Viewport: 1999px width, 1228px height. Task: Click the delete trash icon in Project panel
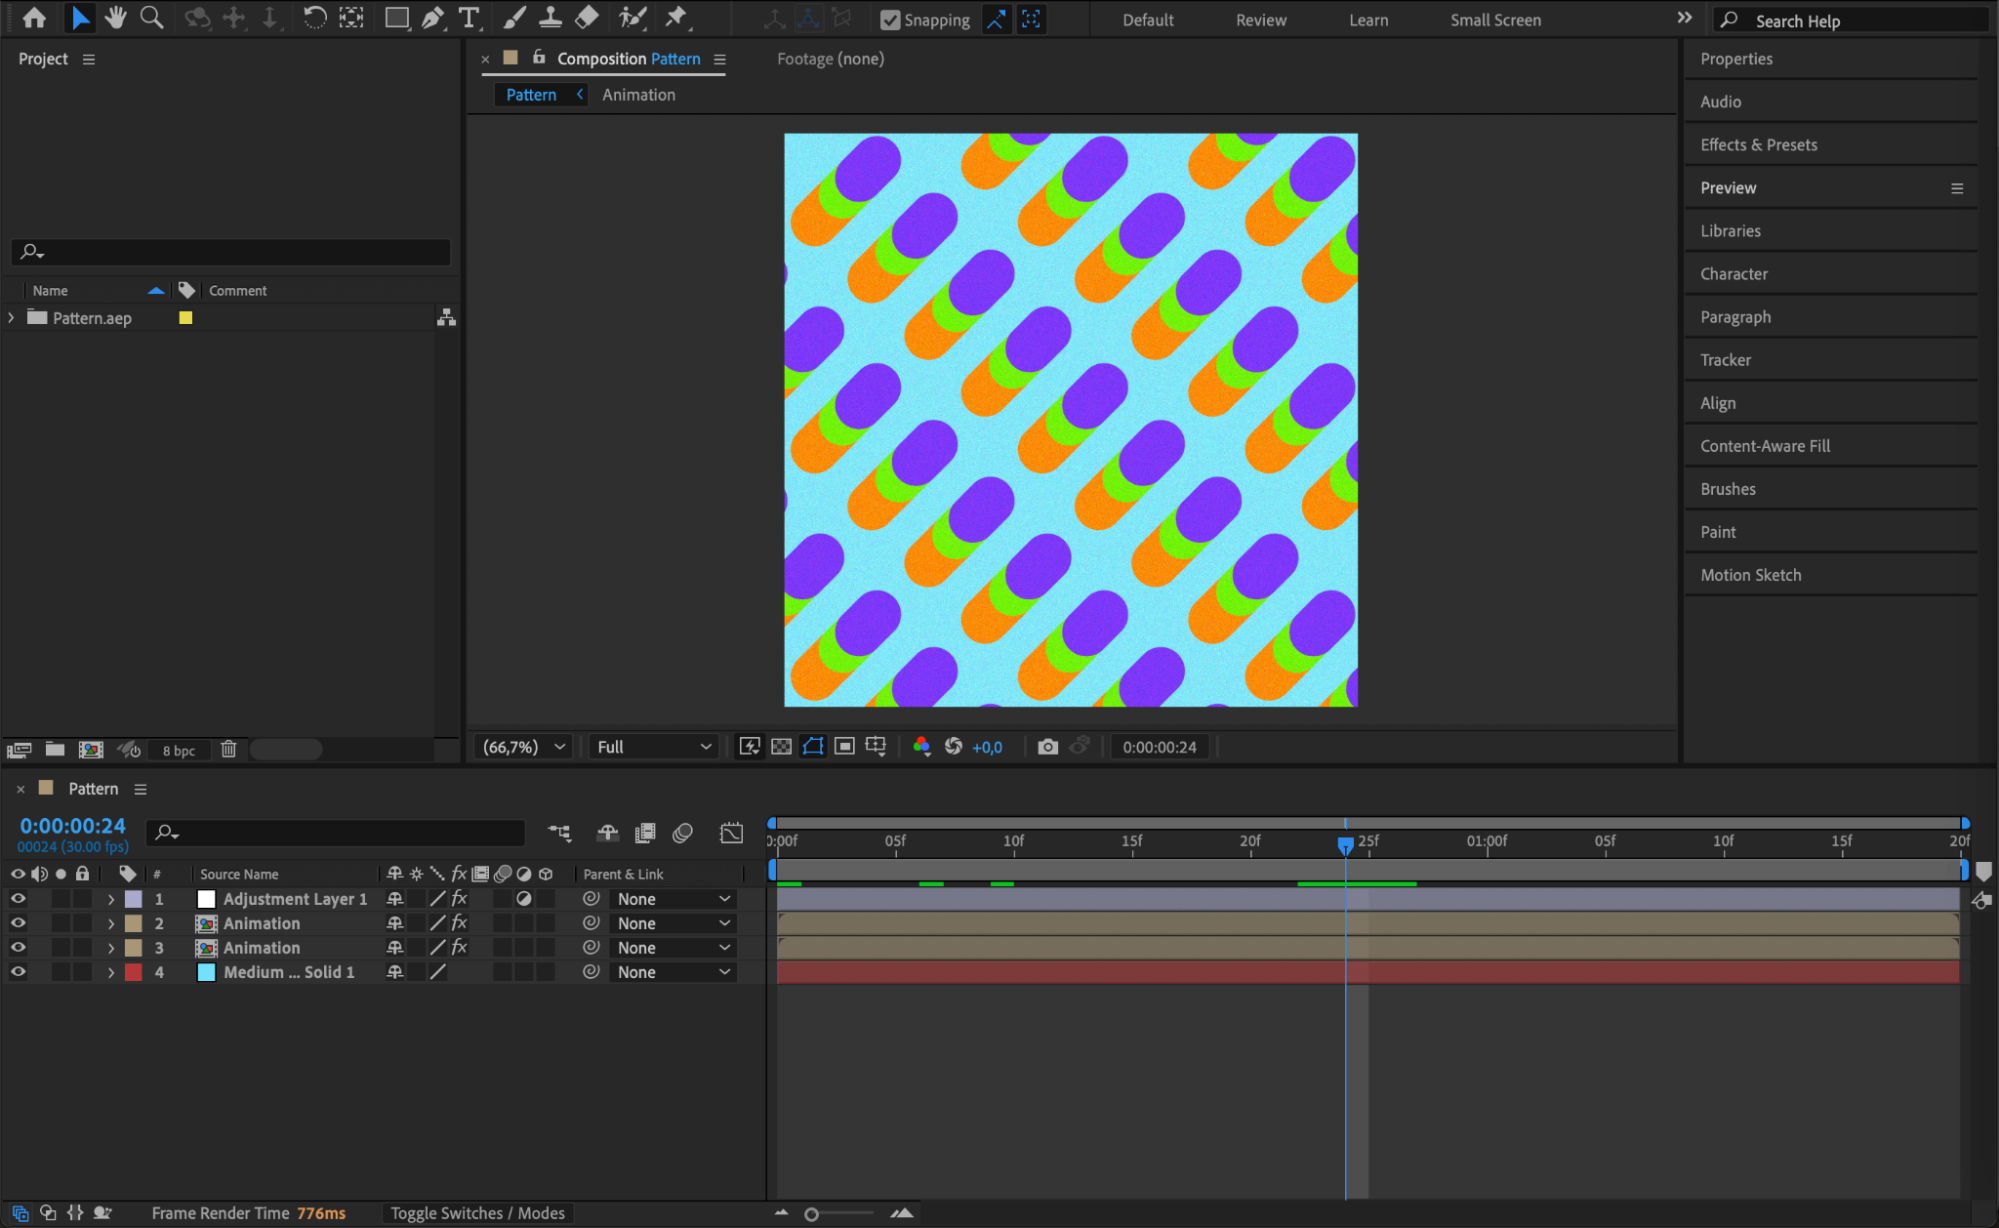(228, 749)
